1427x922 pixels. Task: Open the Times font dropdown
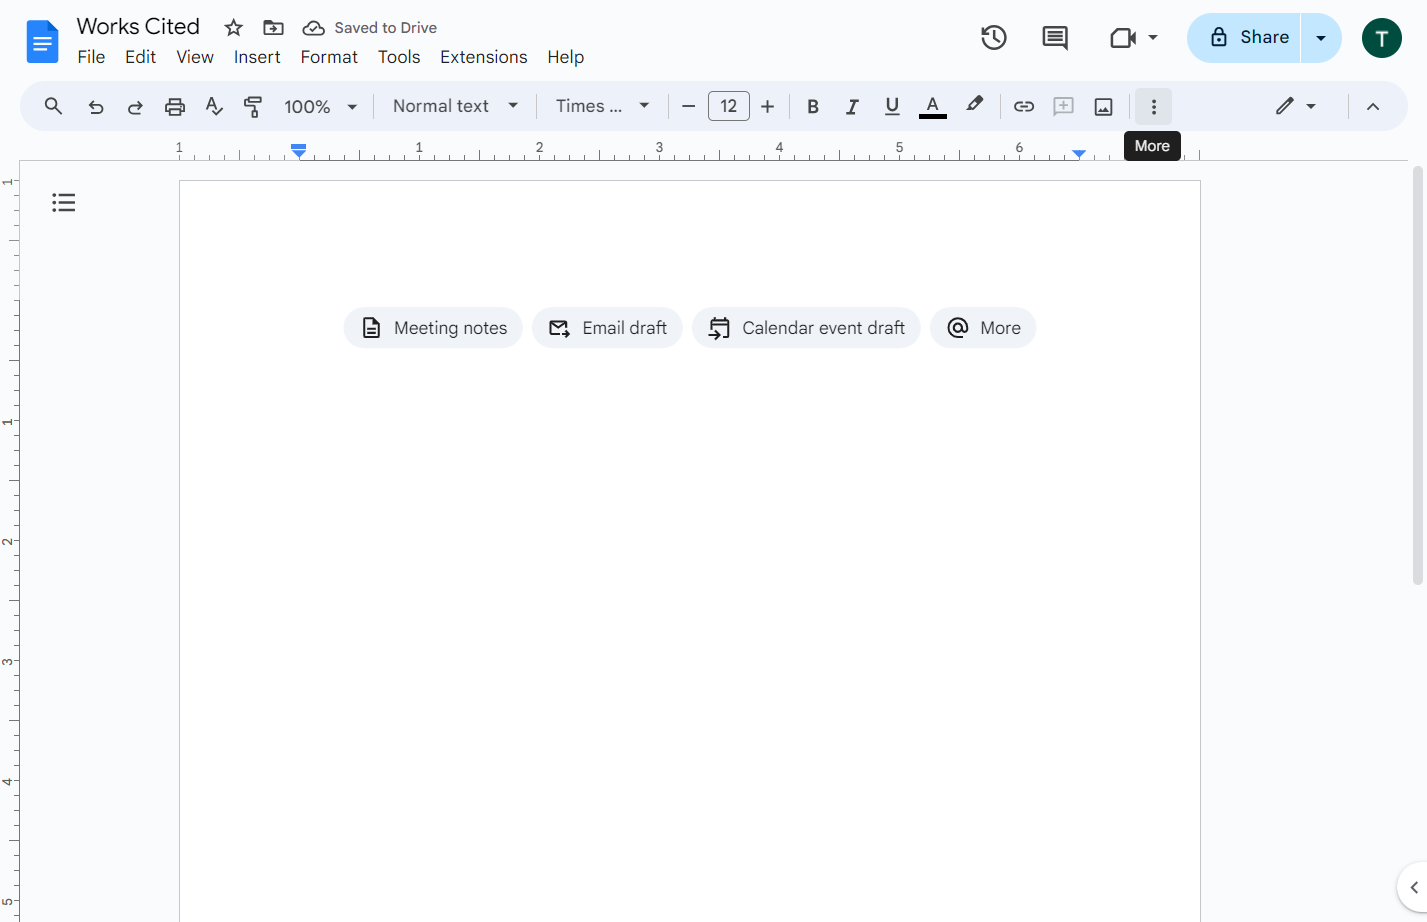tap(603, 106)
